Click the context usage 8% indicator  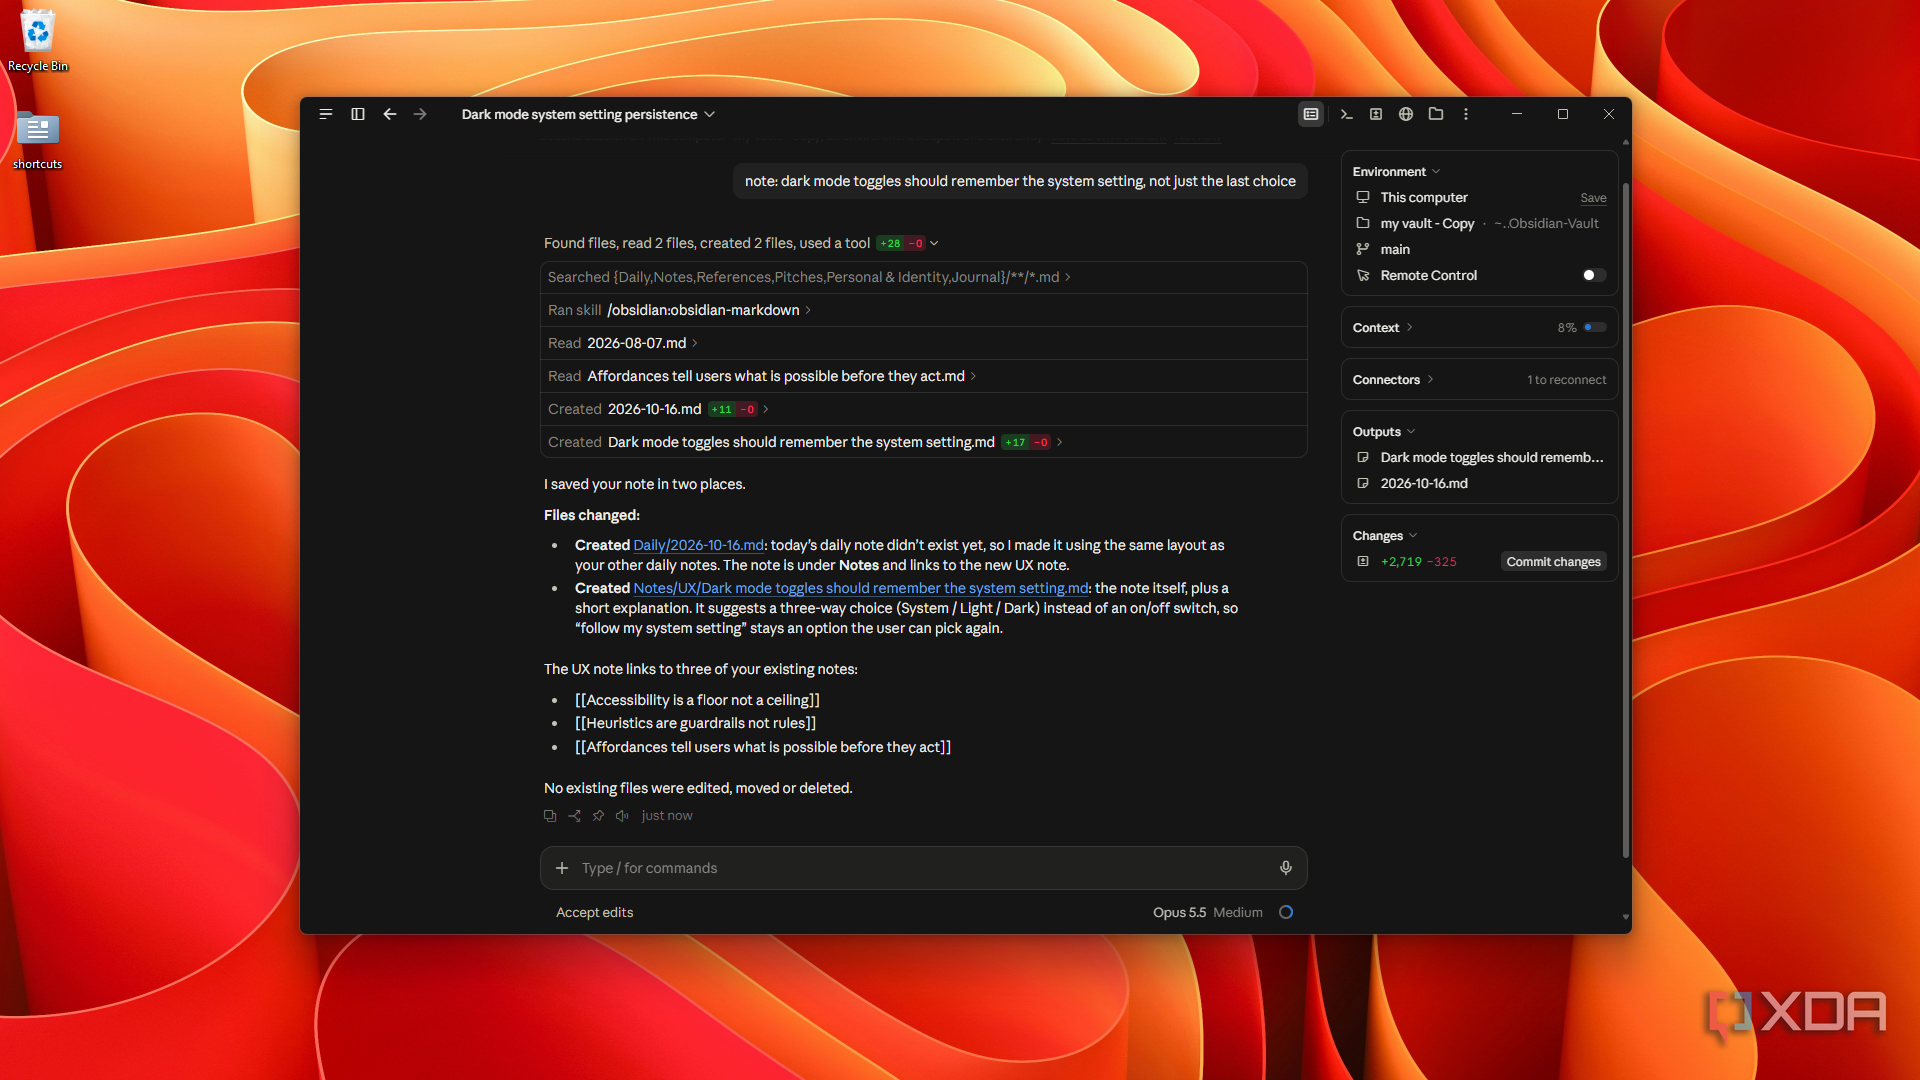pos(1581,327)
